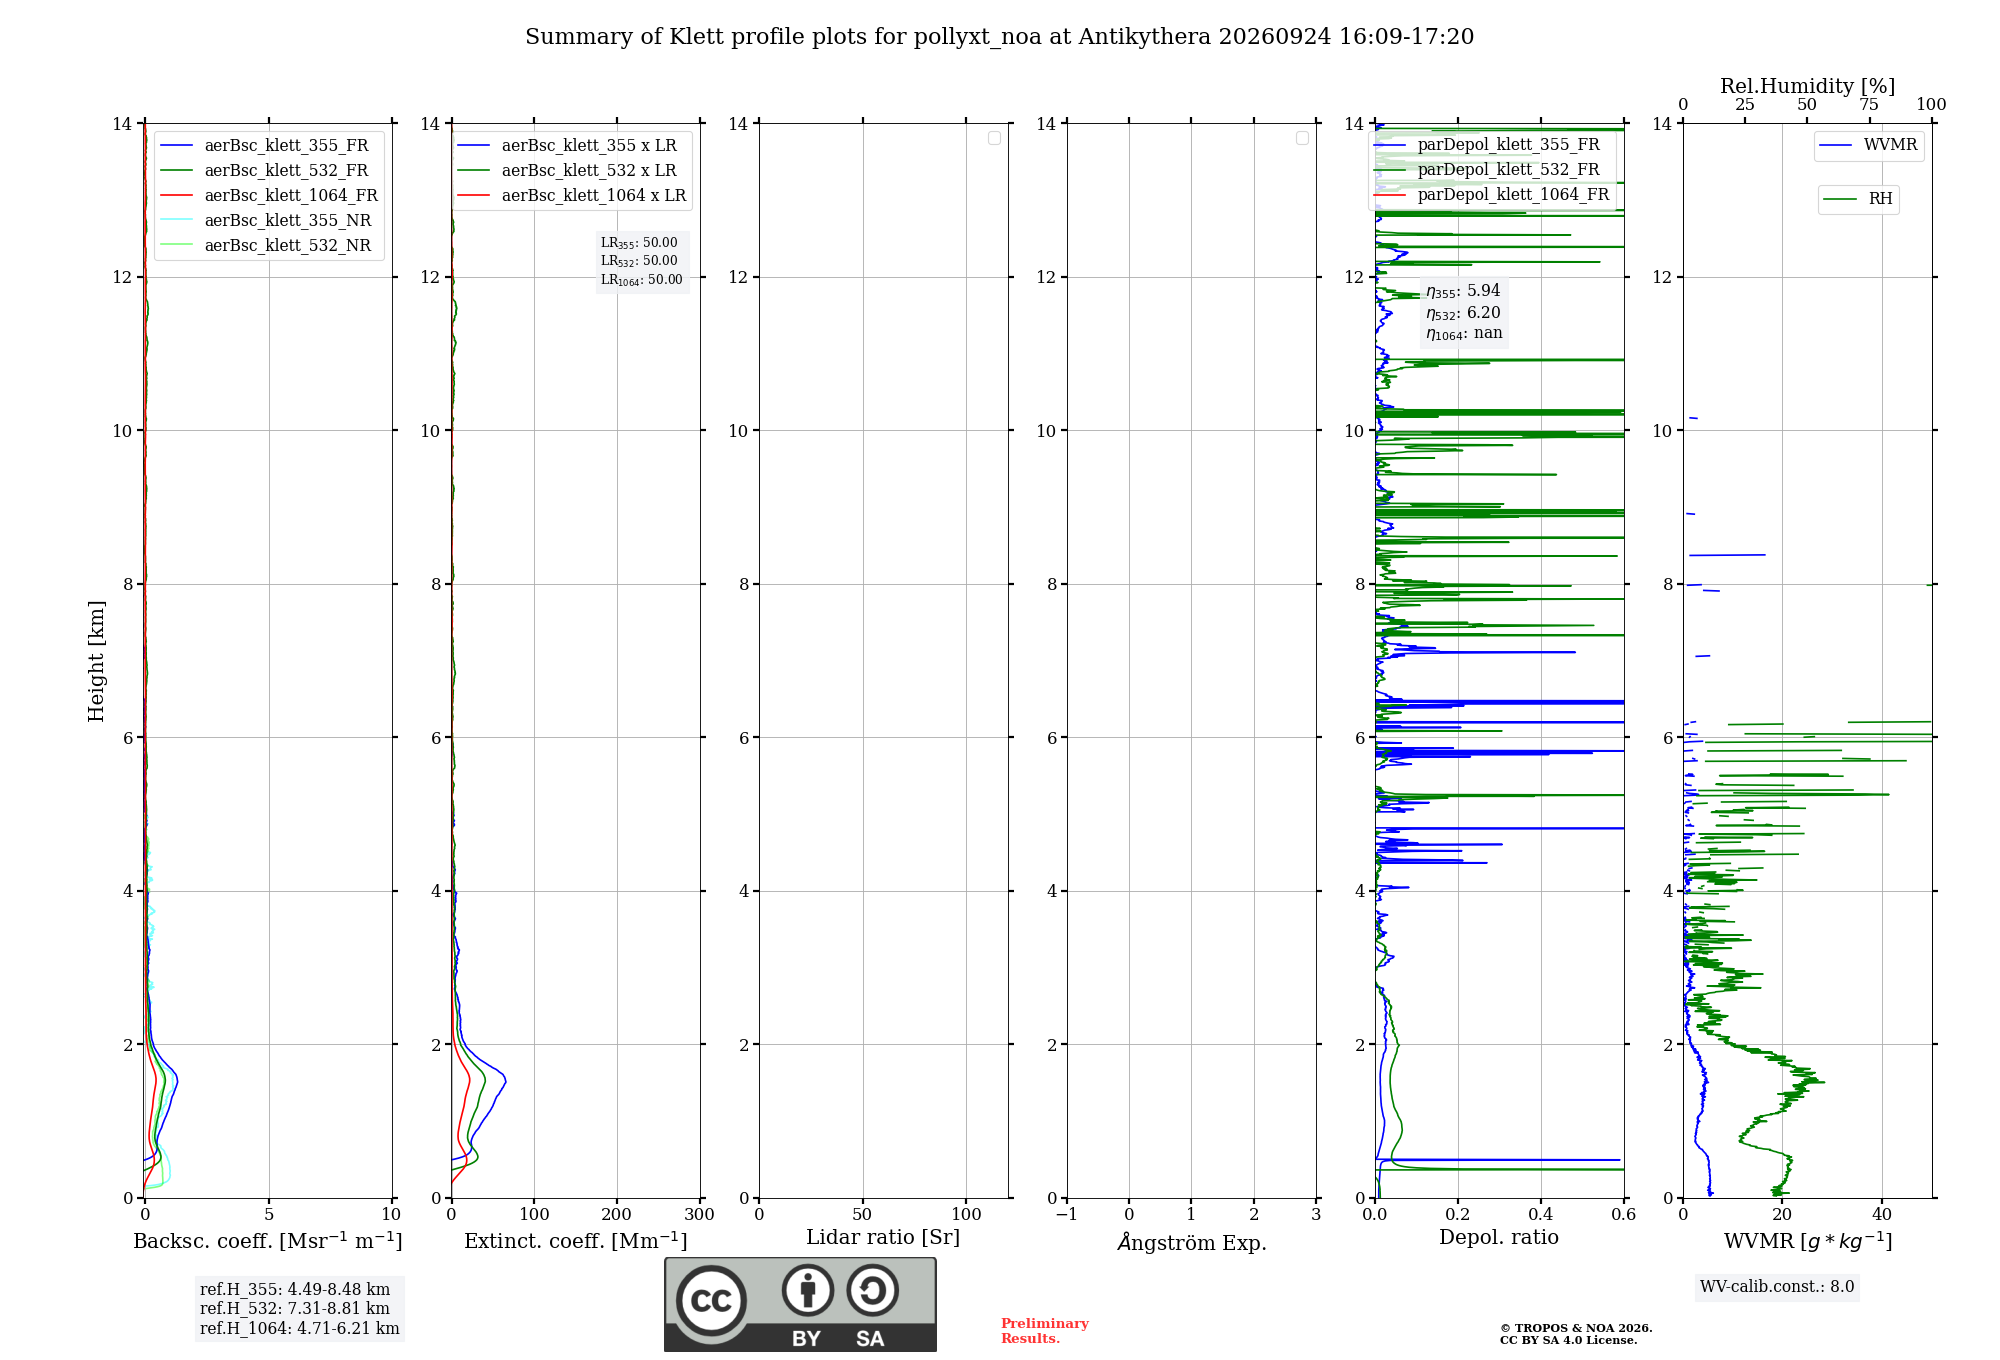
Task: Click the WVMR [g*kg⁻¹] axis label
Action: coord(1808,1241)
